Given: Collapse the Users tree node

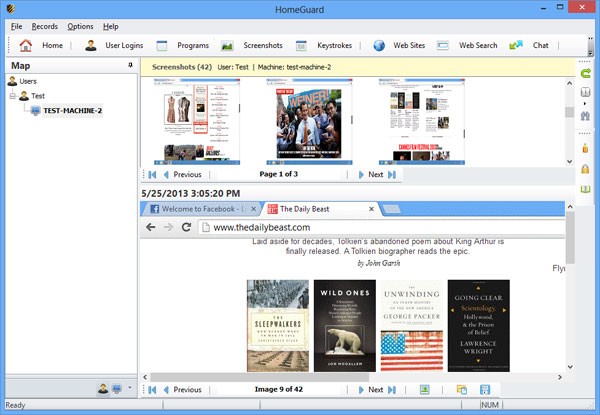Looking at the screenshot, I should [x=13, y=81].
